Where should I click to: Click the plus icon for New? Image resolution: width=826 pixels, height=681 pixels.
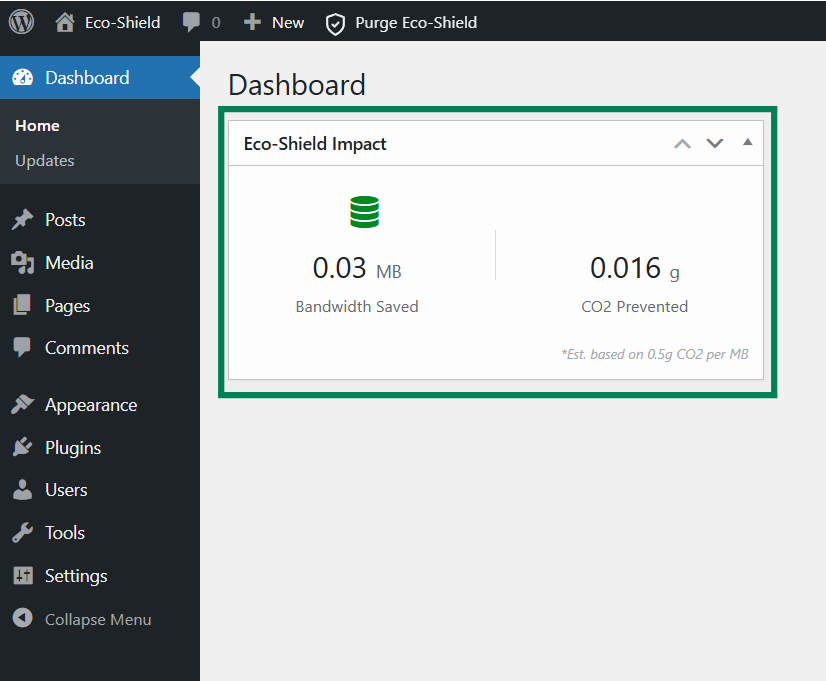coord(252,22)
